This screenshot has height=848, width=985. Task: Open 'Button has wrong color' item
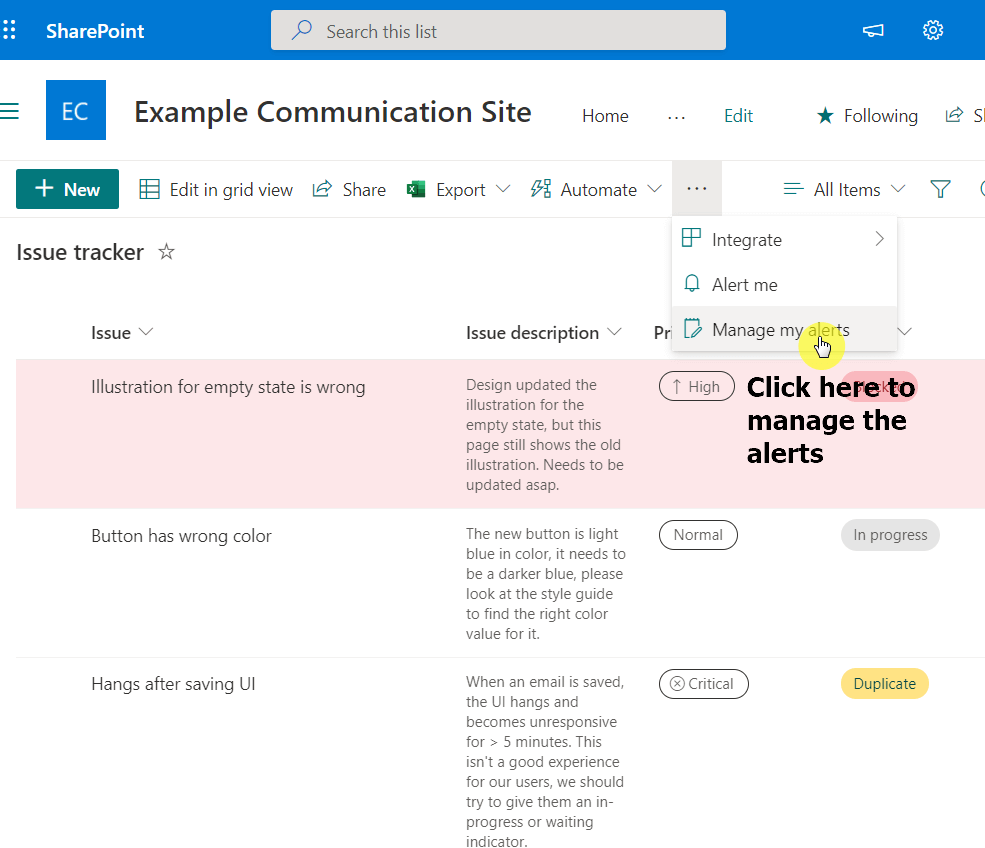click(182, 536)
